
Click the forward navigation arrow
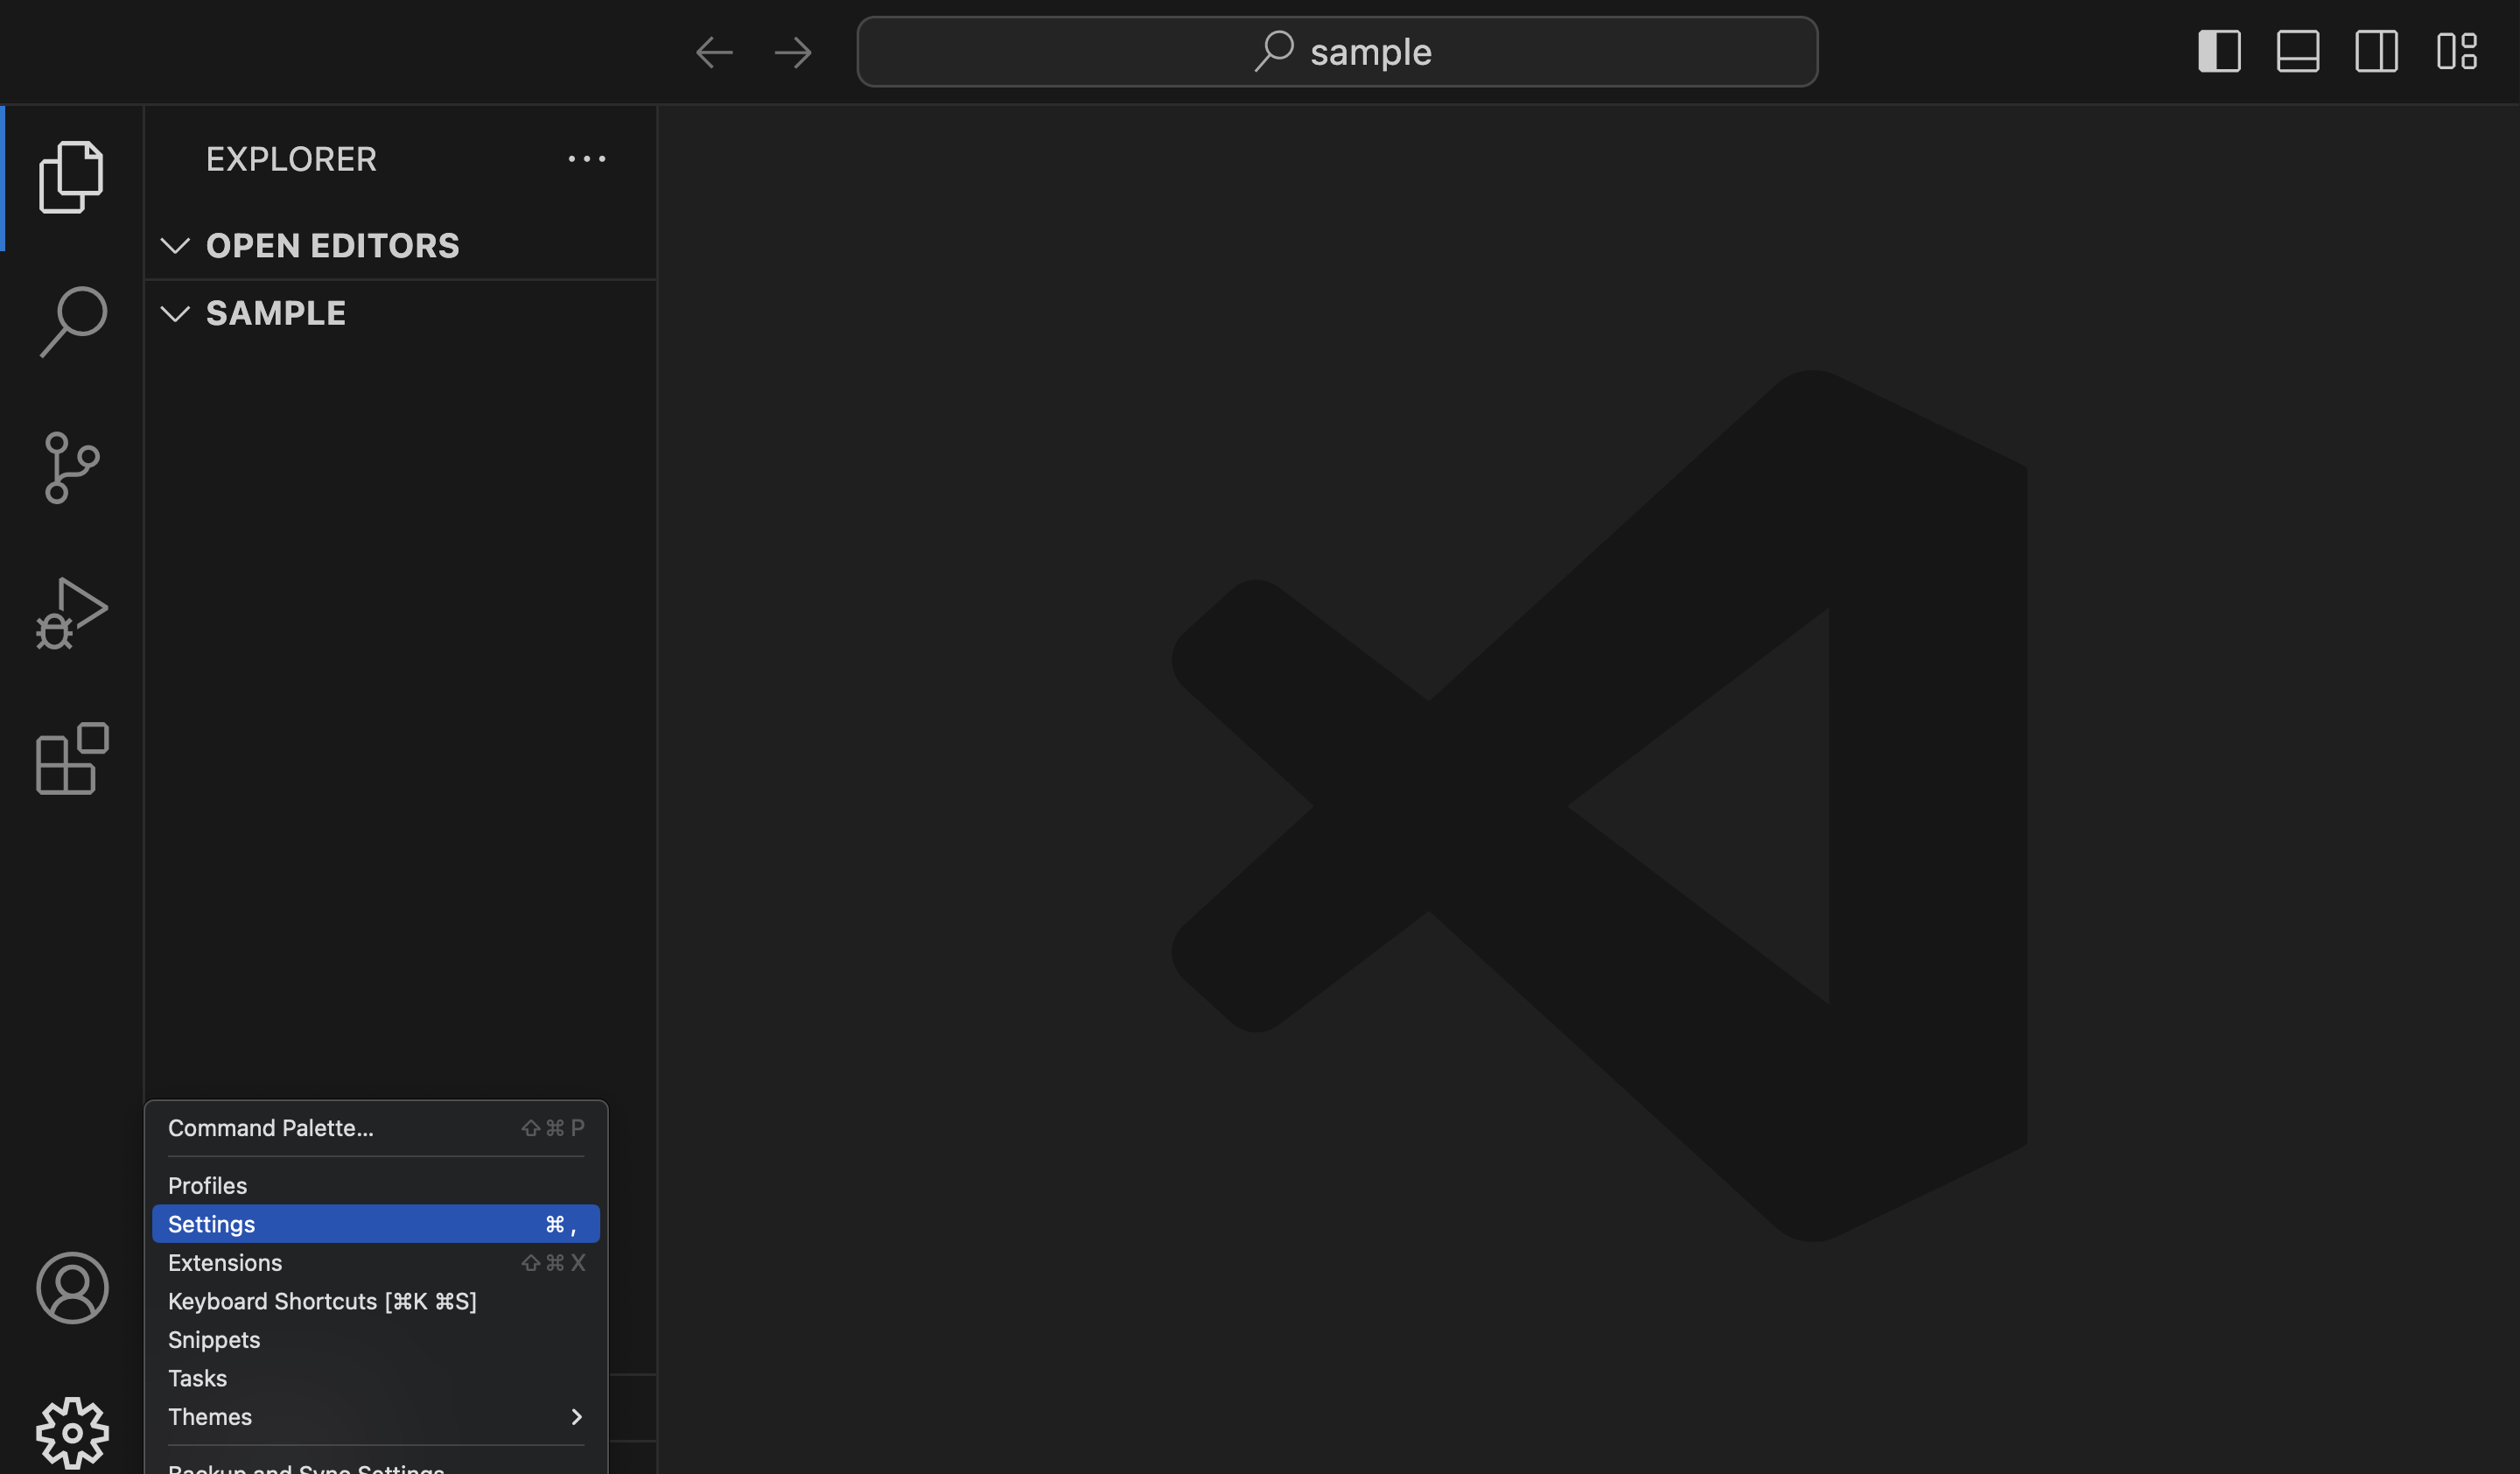point(792,51)
